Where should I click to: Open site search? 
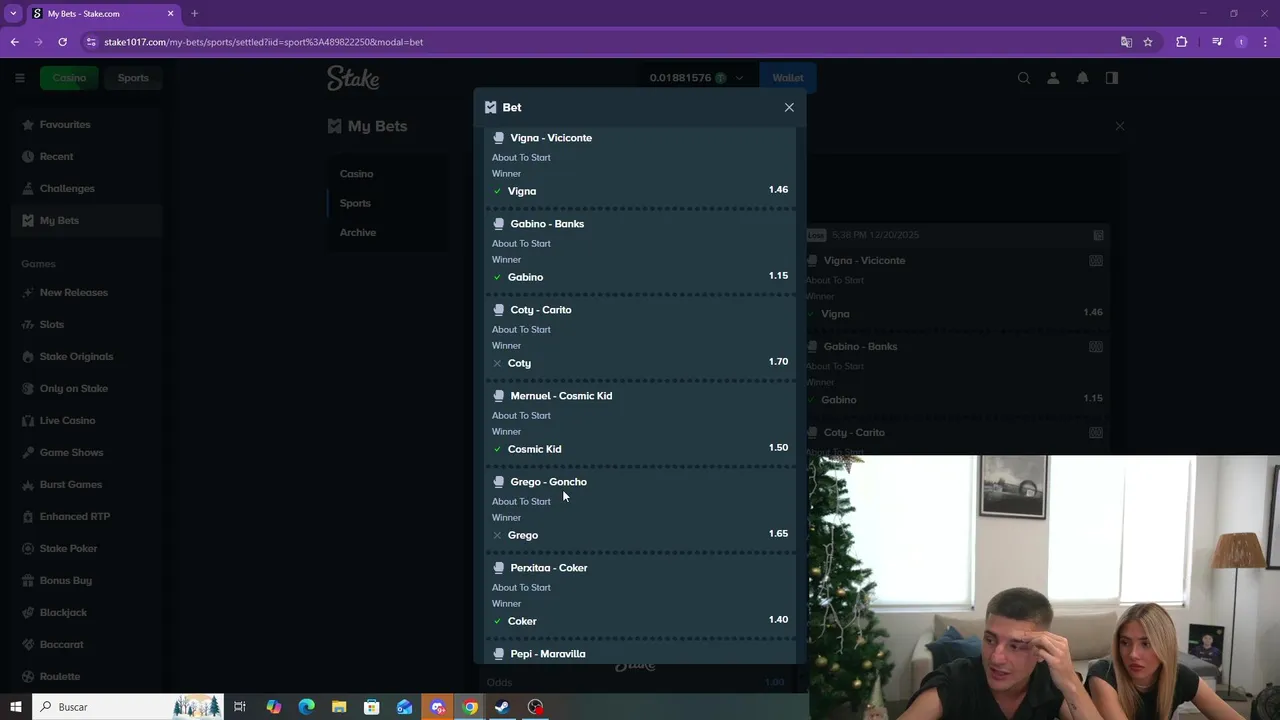click(x=1024, y=78)
